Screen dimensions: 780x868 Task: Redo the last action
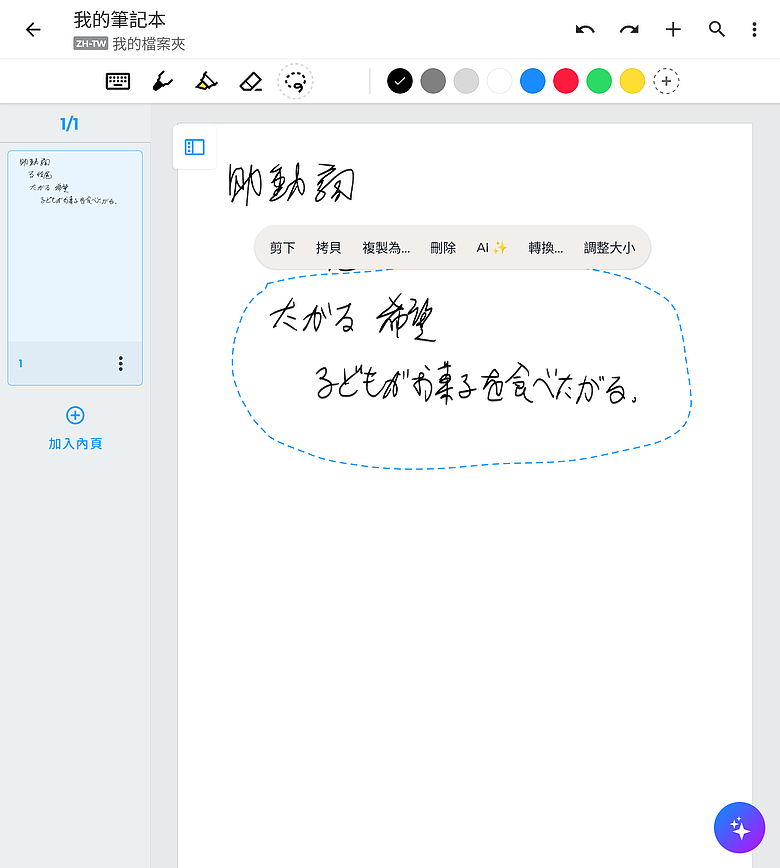point(629,29)
